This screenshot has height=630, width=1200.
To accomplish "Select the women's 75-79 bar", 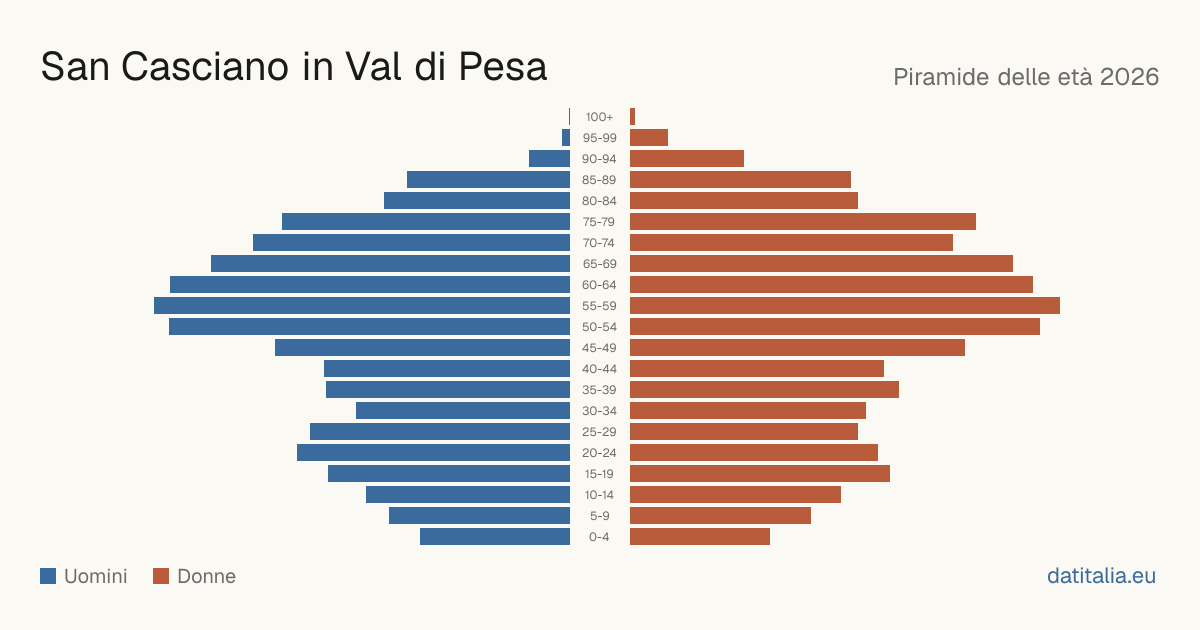I will tap(803, 222).
